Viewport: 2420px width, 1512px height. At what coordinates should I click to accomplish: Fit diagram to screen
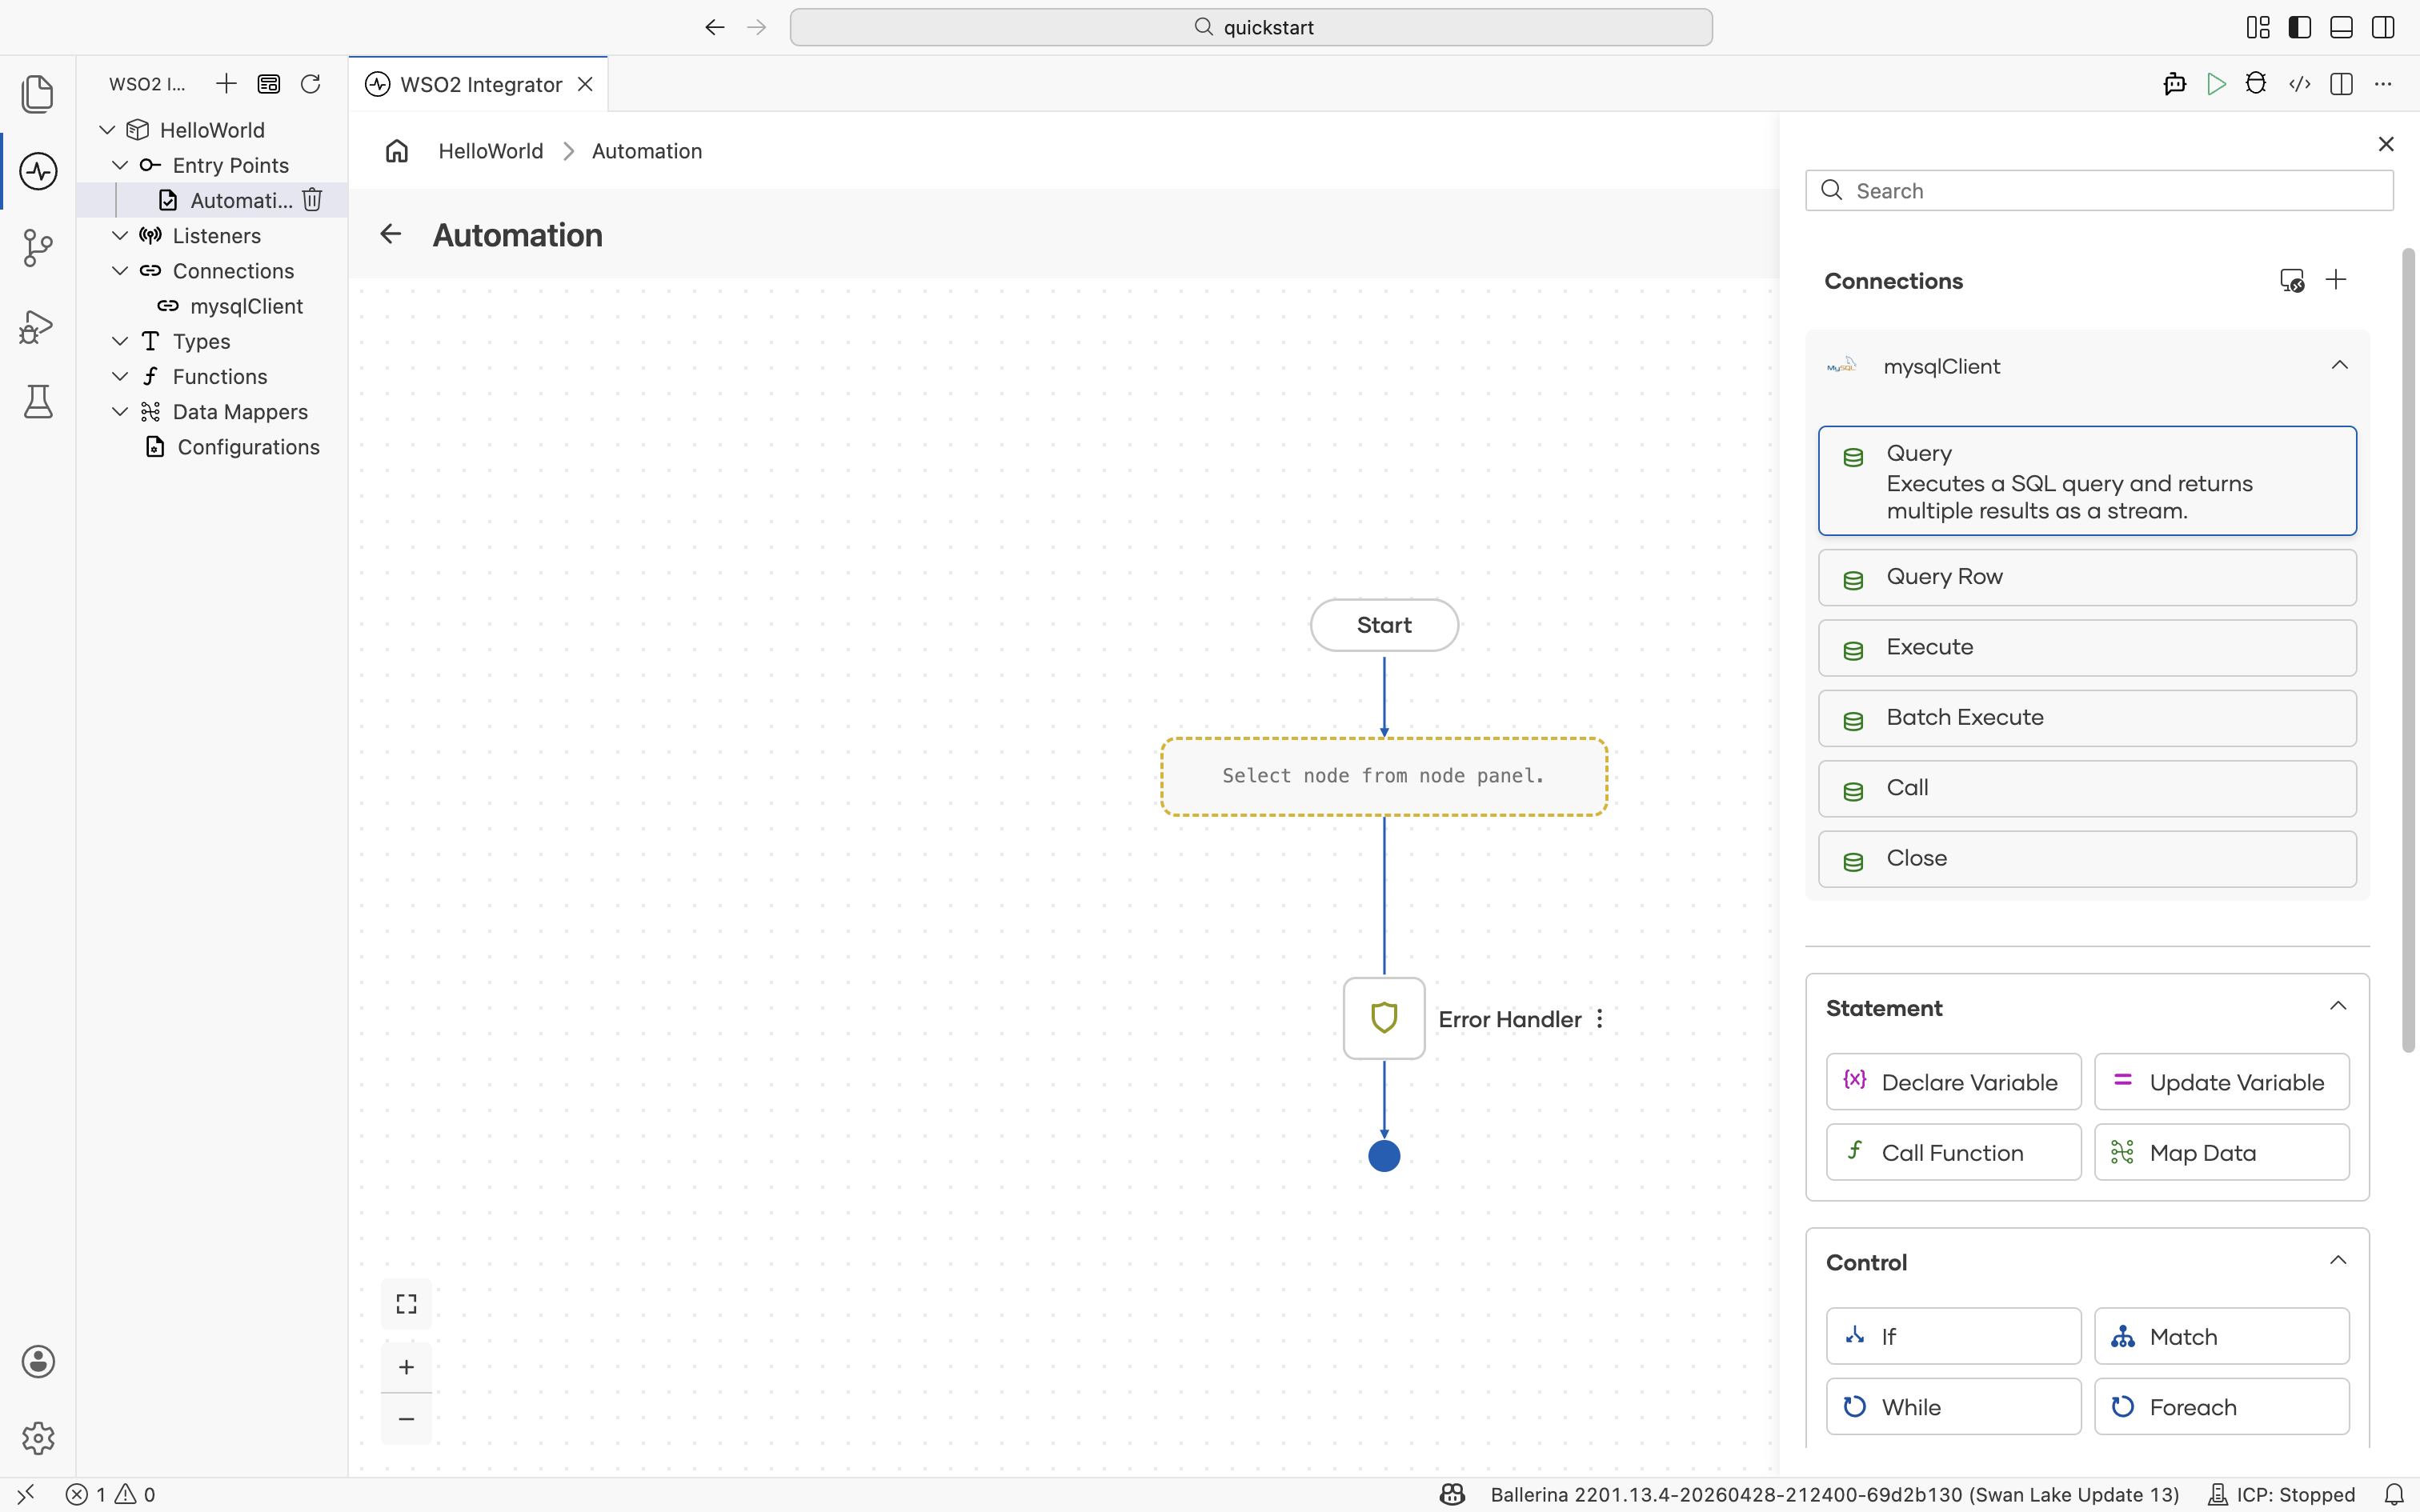[x=406, y=1304]
